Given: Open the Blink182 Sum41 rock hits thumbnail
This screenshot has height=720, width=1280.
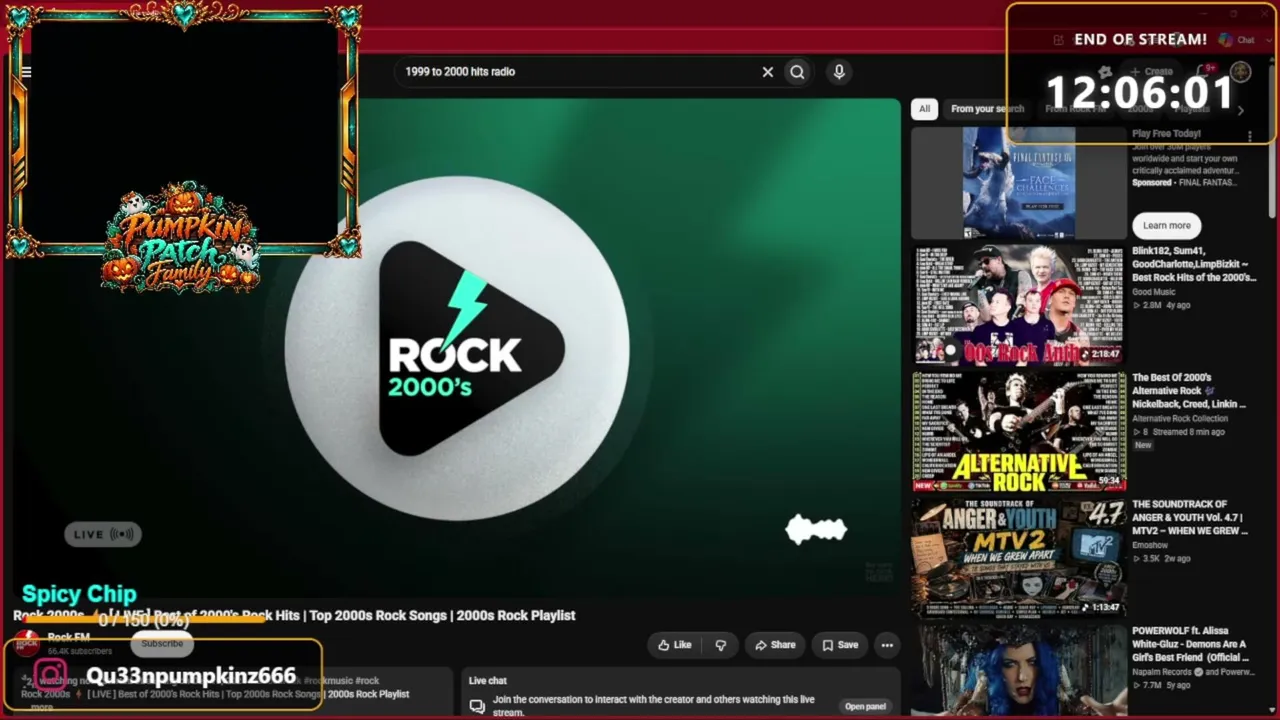Looking at the screenshot, I should click(x=1019, y=305).
